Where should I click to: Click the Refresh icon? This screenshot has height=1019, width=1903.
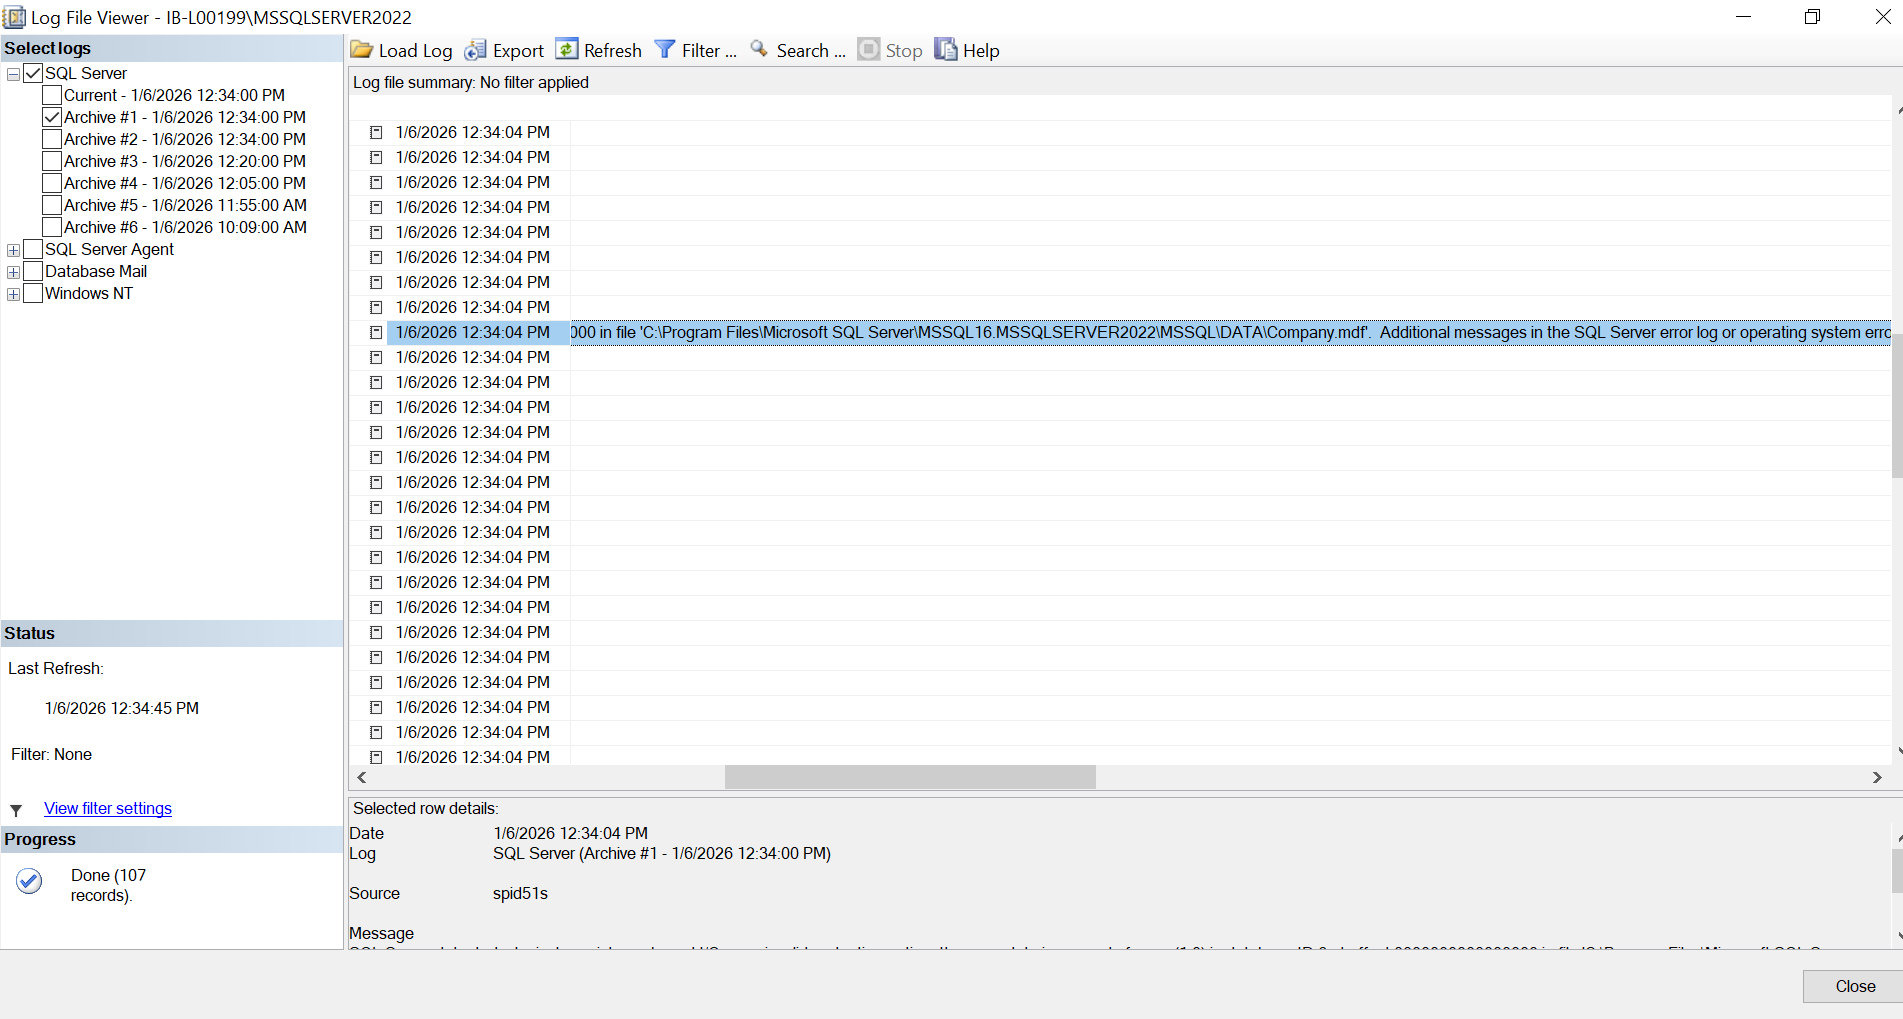coord(567,49)
